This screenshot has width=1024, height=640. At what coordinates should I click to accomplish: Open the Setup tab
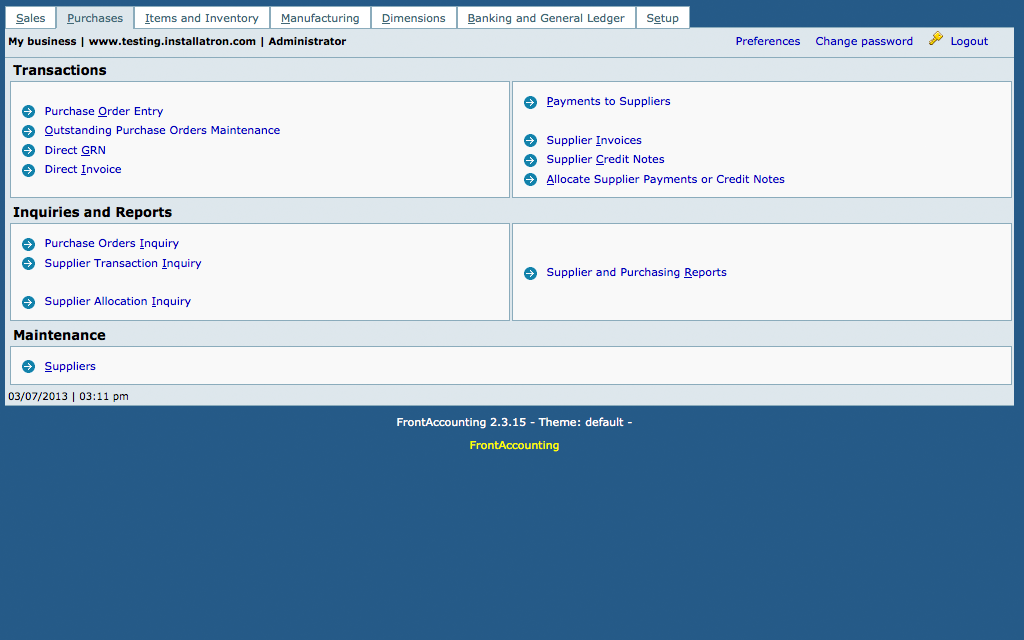click(x=662, y=18)
